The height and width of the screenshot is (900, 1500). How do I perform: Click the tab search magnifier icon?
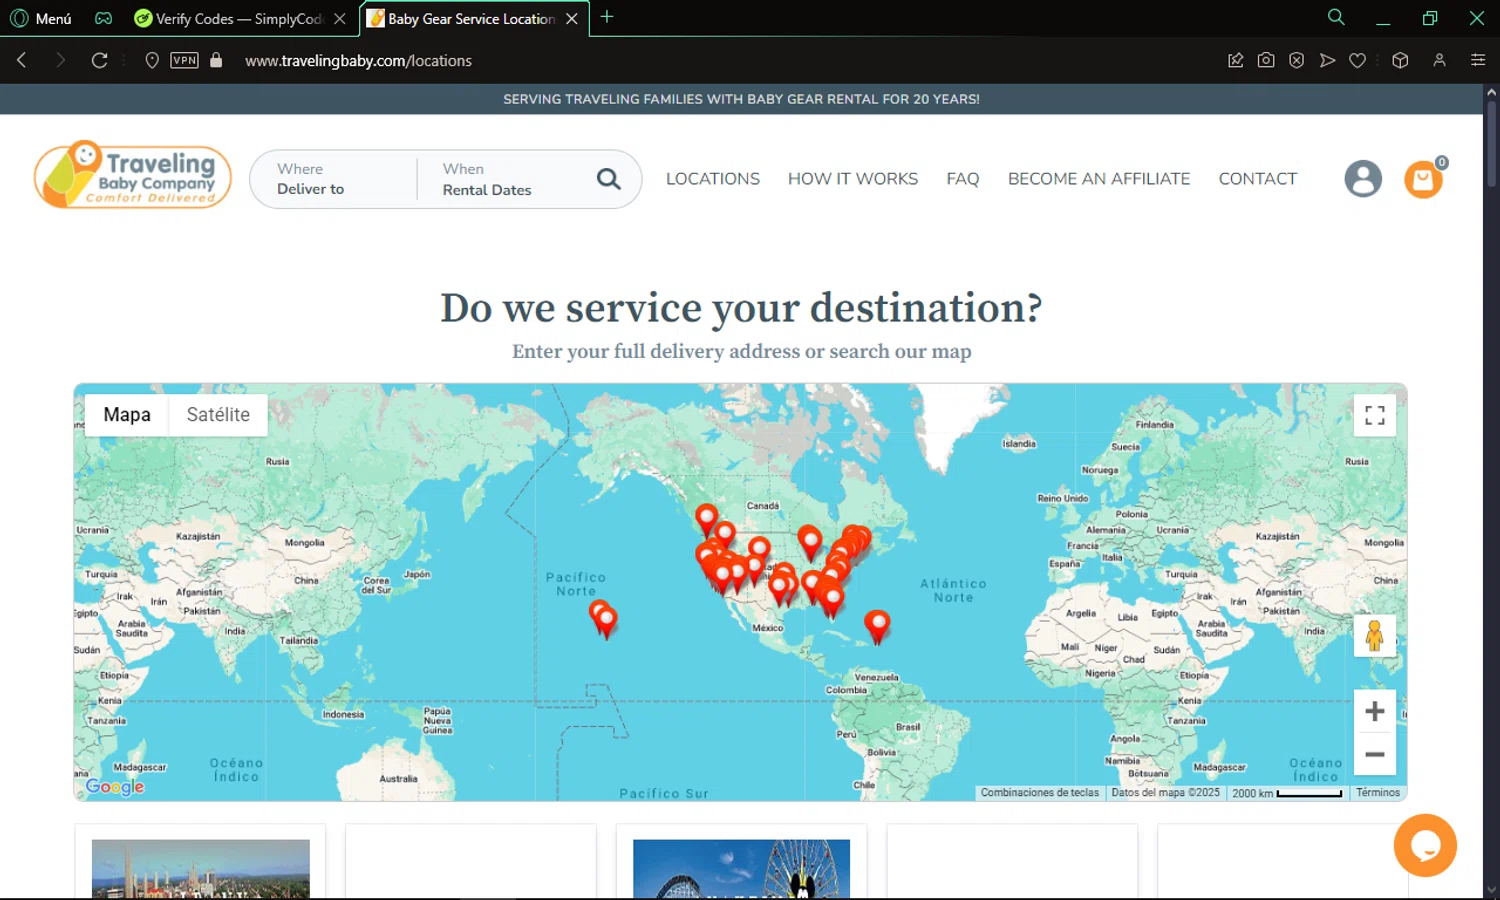click(1336, 17)
